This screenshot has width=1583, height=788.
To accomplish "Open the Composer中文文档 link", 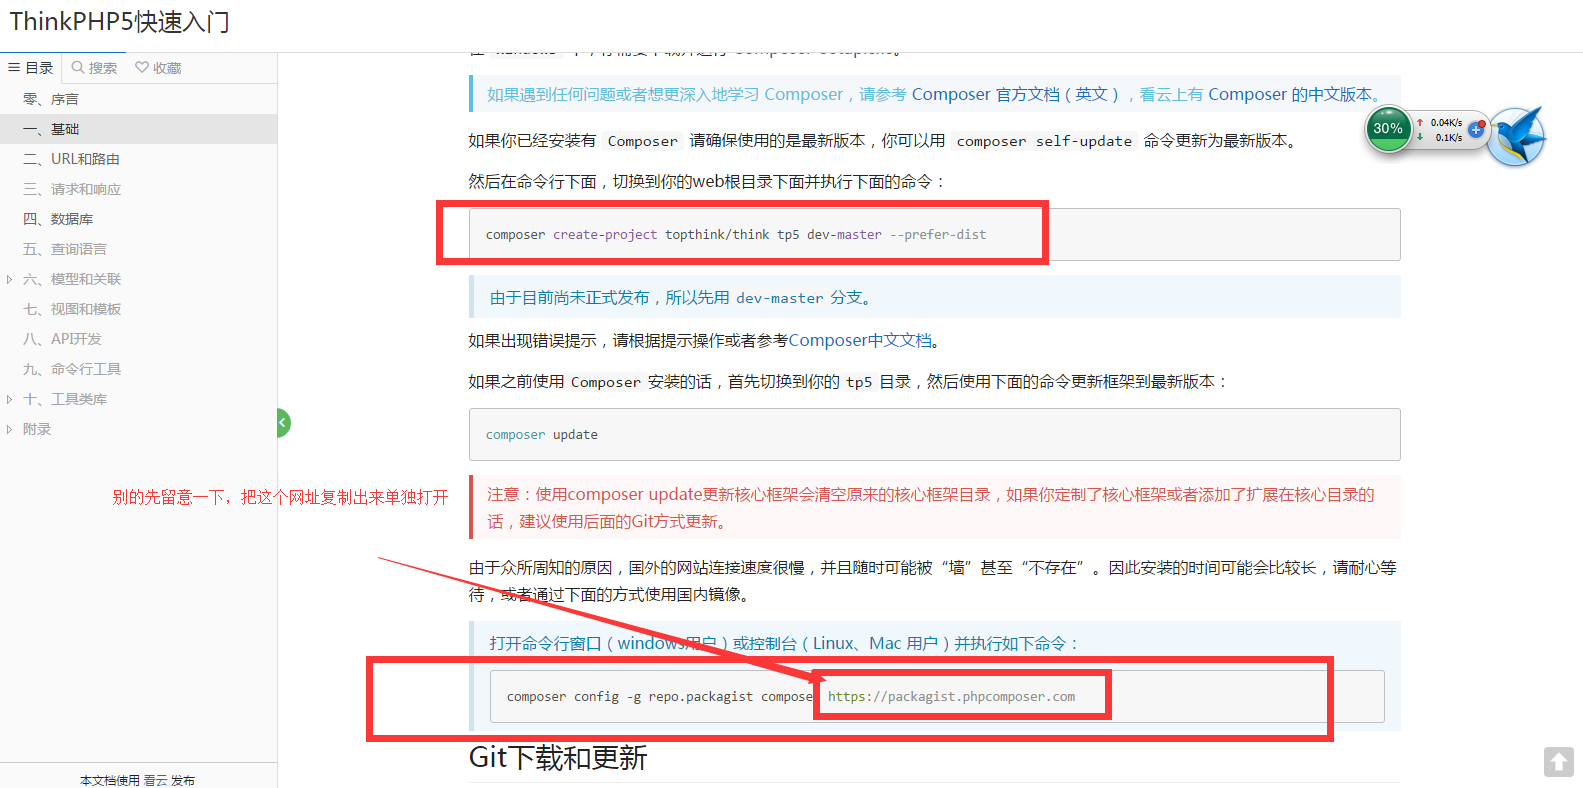I will coord(860,341).
